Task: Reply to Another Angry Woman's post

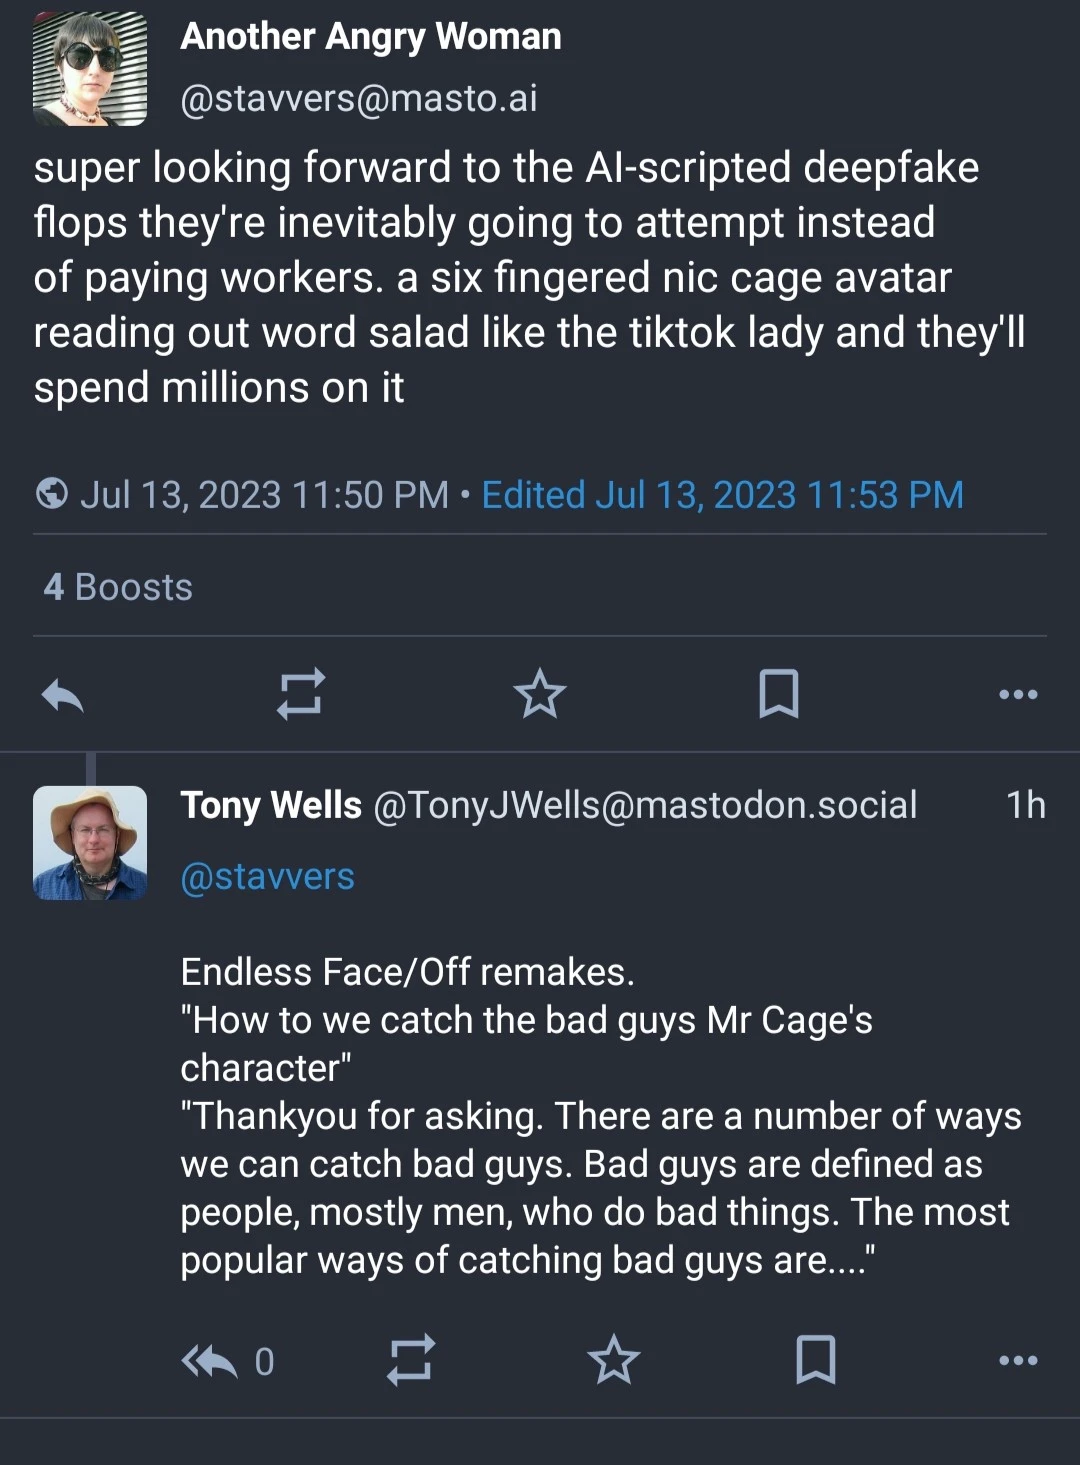Action: (x=63, y=694)
